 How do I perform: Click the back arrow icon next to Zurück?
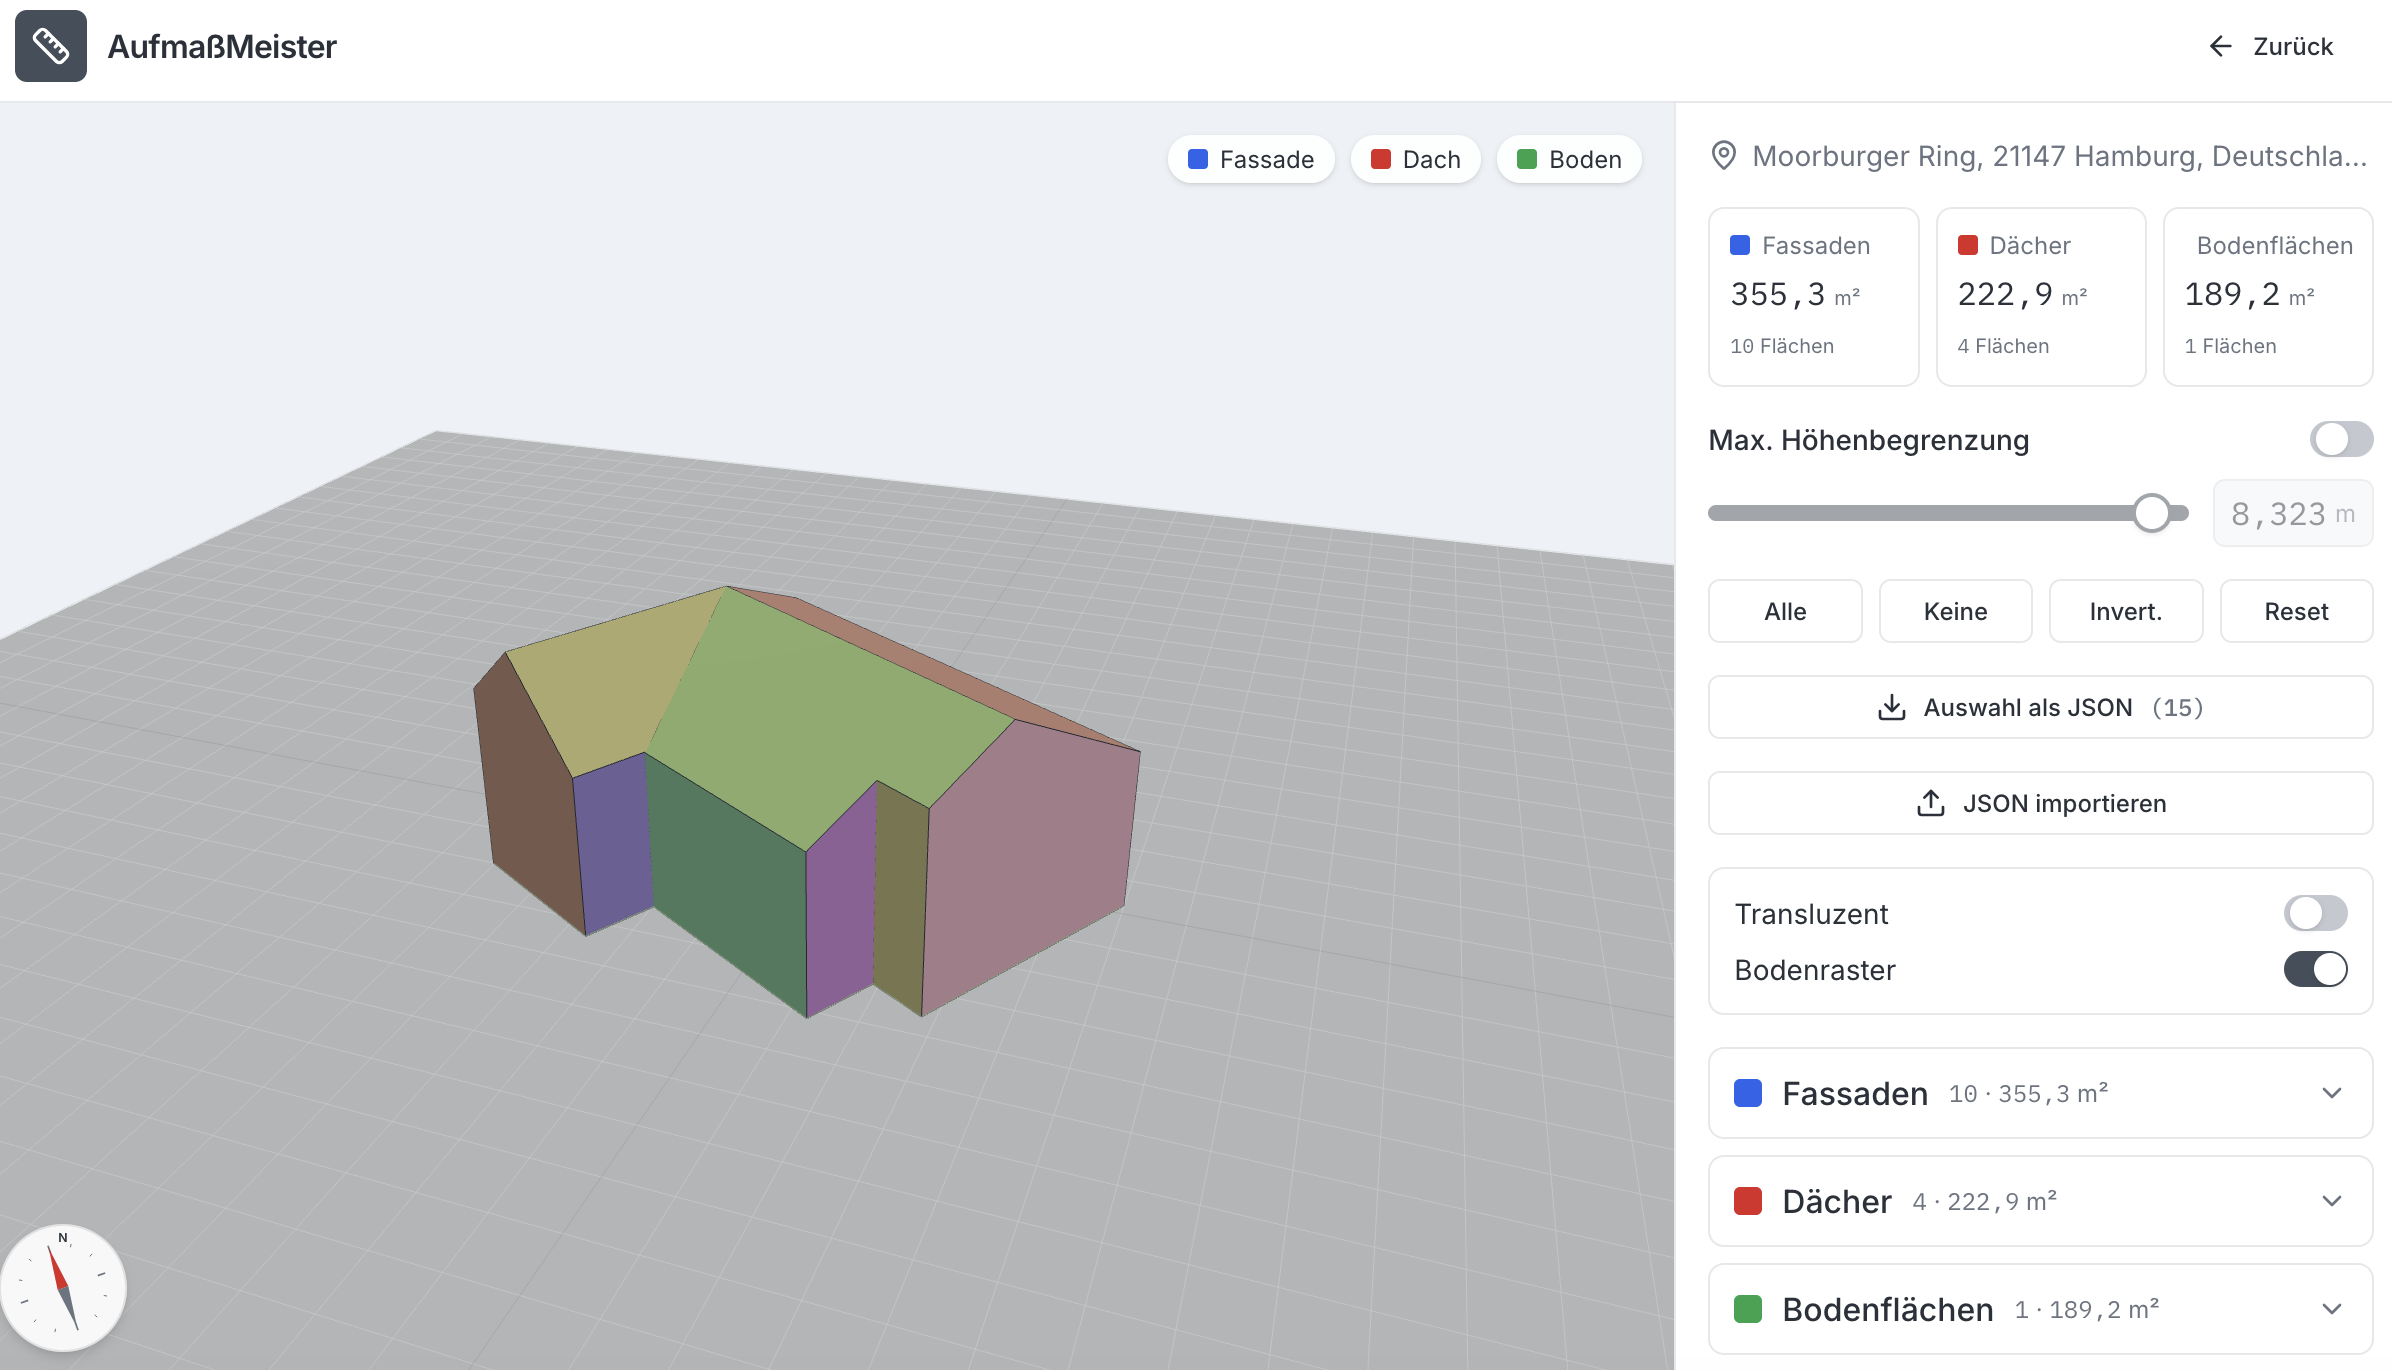coord(2220,46)
